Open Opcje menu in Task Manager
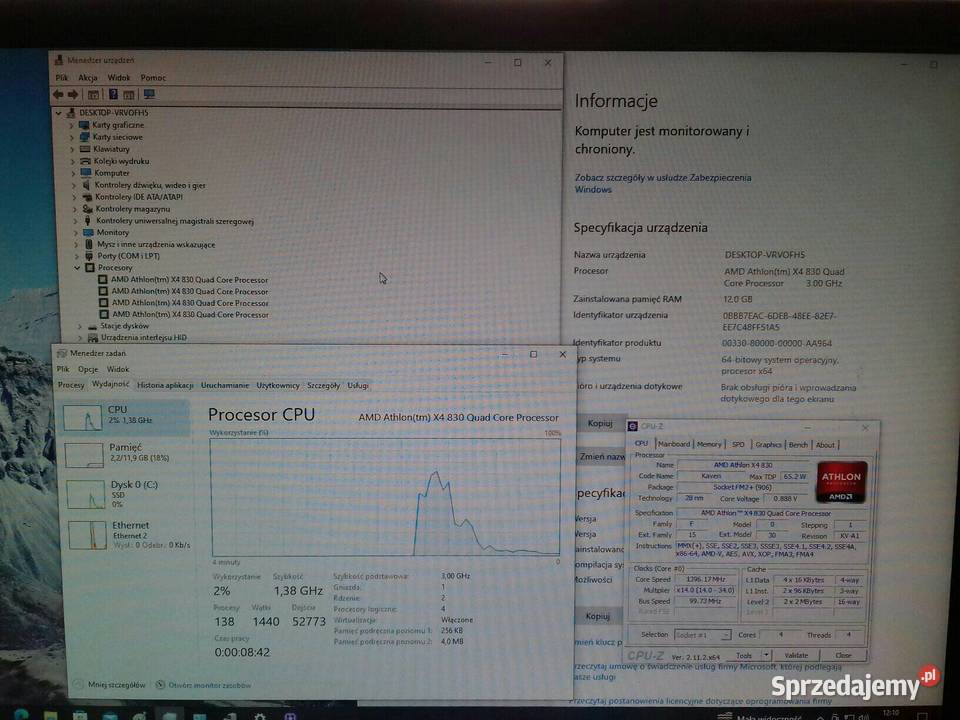This screenshot has width=960, height=720. click(x=88, y=369)
